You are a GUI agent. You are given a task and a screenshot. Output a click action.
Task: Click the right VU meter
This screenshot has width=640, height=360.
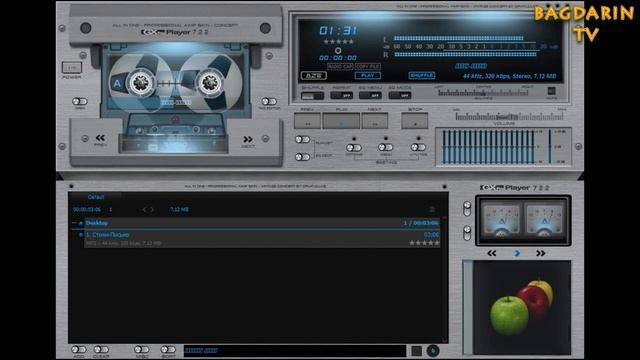544,220
